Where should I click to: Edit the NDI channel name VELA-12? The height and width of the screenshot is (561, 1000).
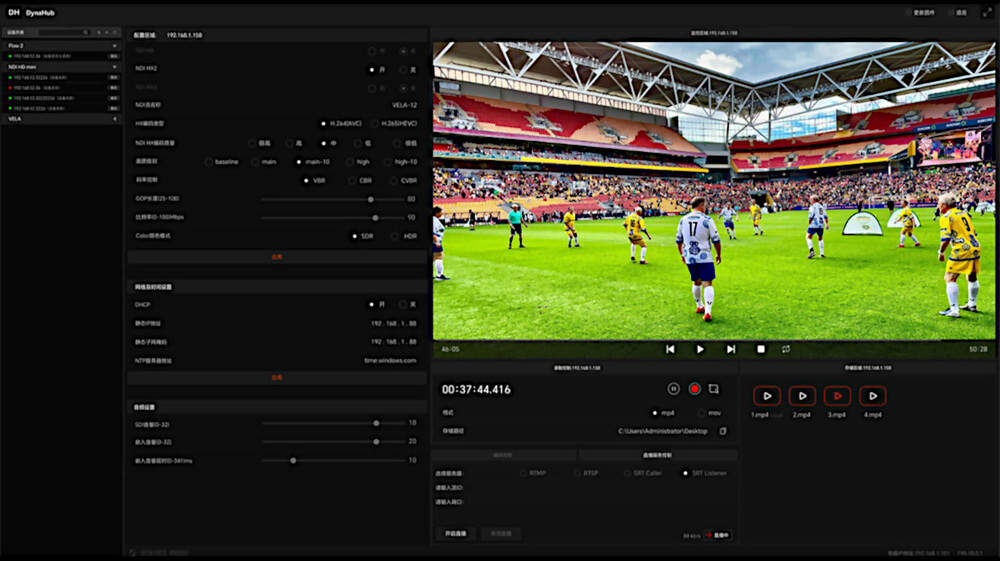click(x=404, y=105)
